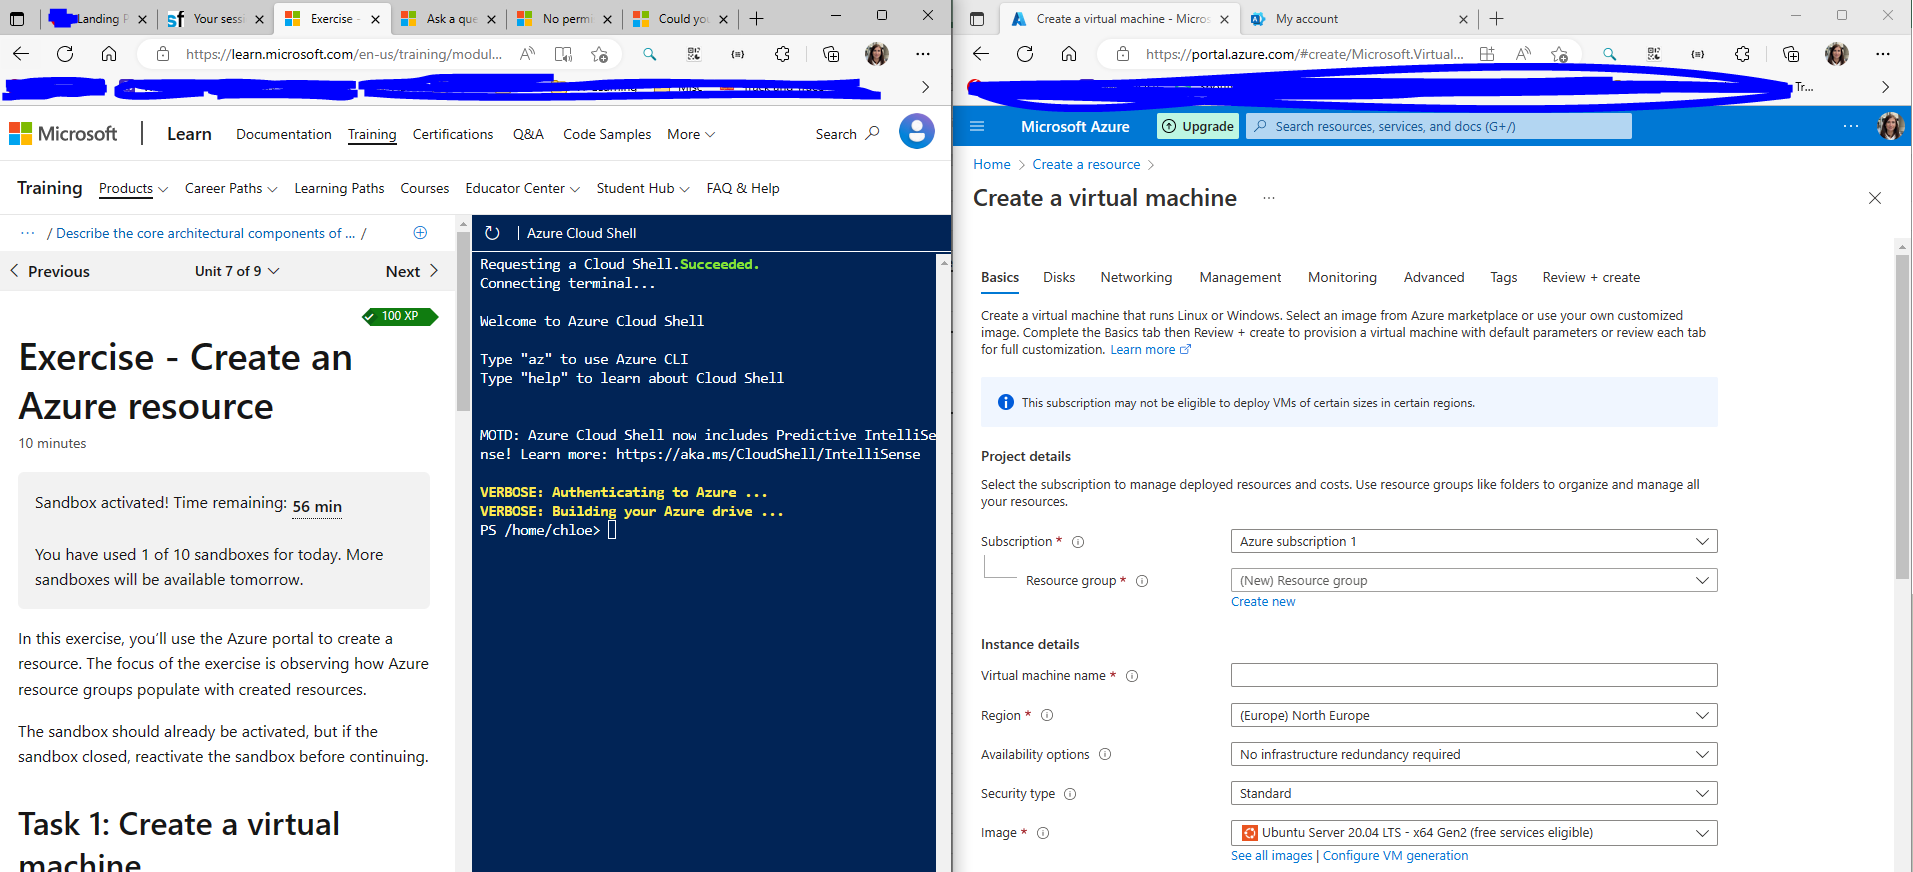
Task: Open the Resource group dropdown
Action: (x=1474, y=580)
